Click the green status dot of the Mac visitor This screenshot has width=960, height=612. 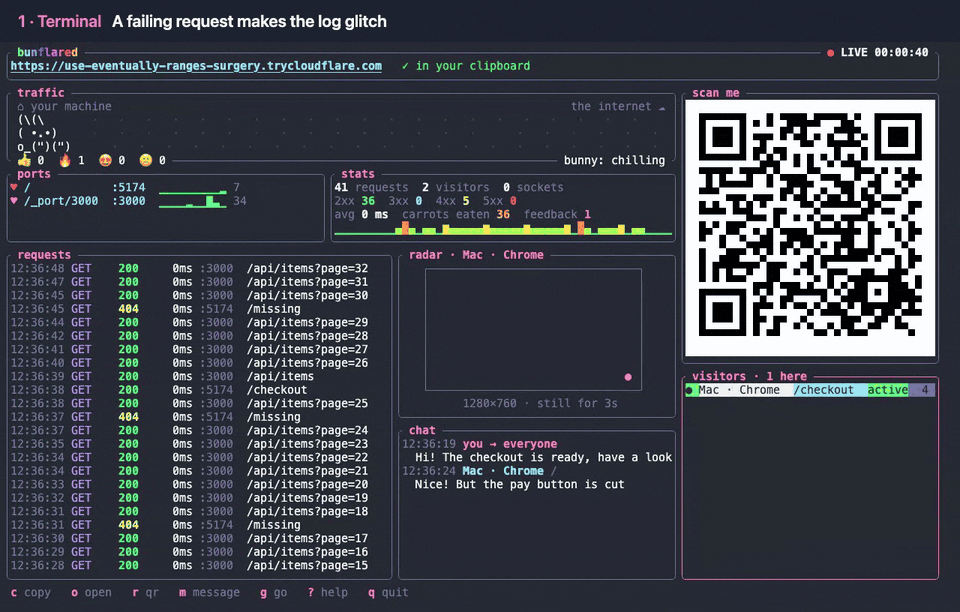[689, 390]
